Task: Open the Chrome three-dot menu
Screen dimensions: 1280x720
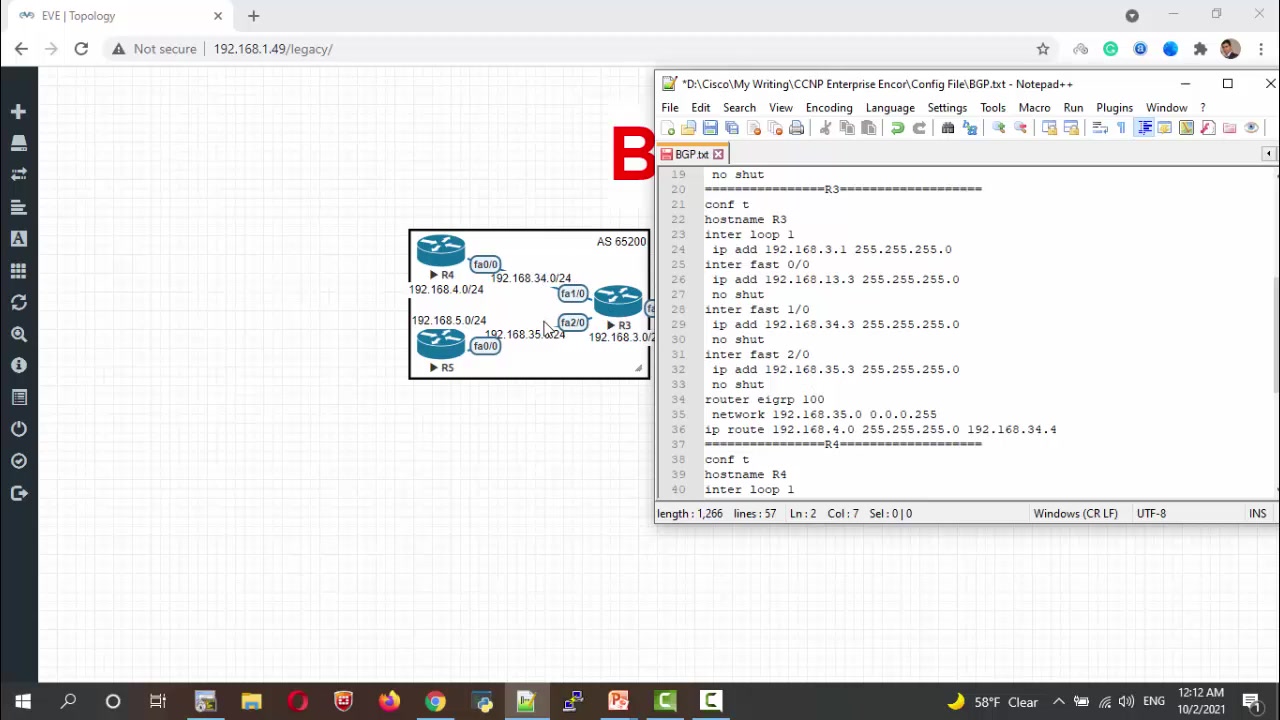Action: coord(1261,49)
